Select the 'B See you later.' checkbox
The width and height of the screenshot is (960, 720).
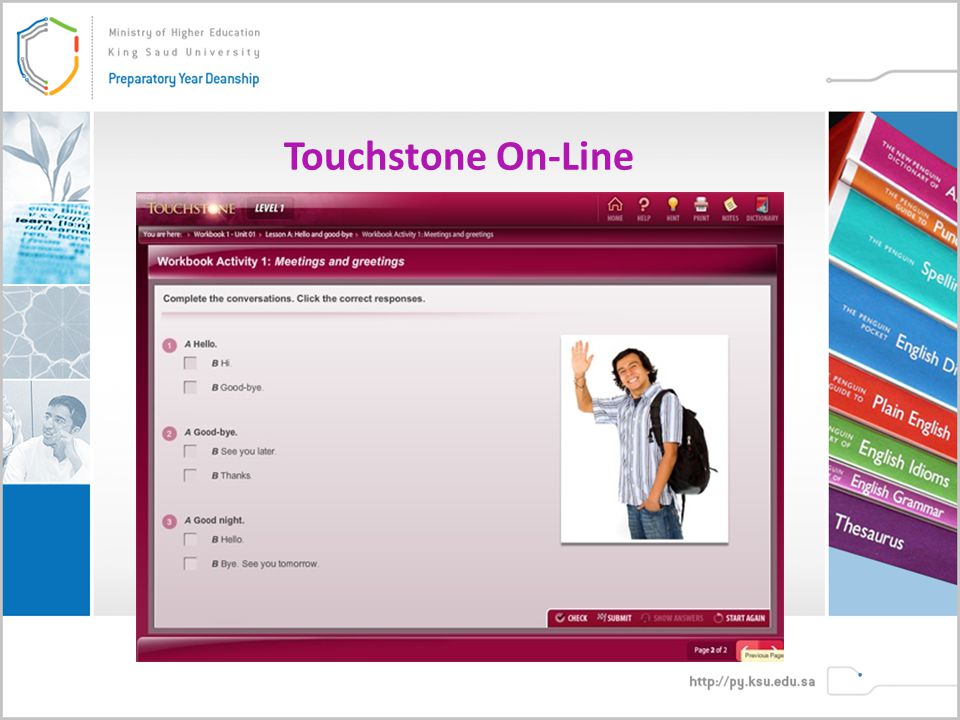tap(190, 451)
